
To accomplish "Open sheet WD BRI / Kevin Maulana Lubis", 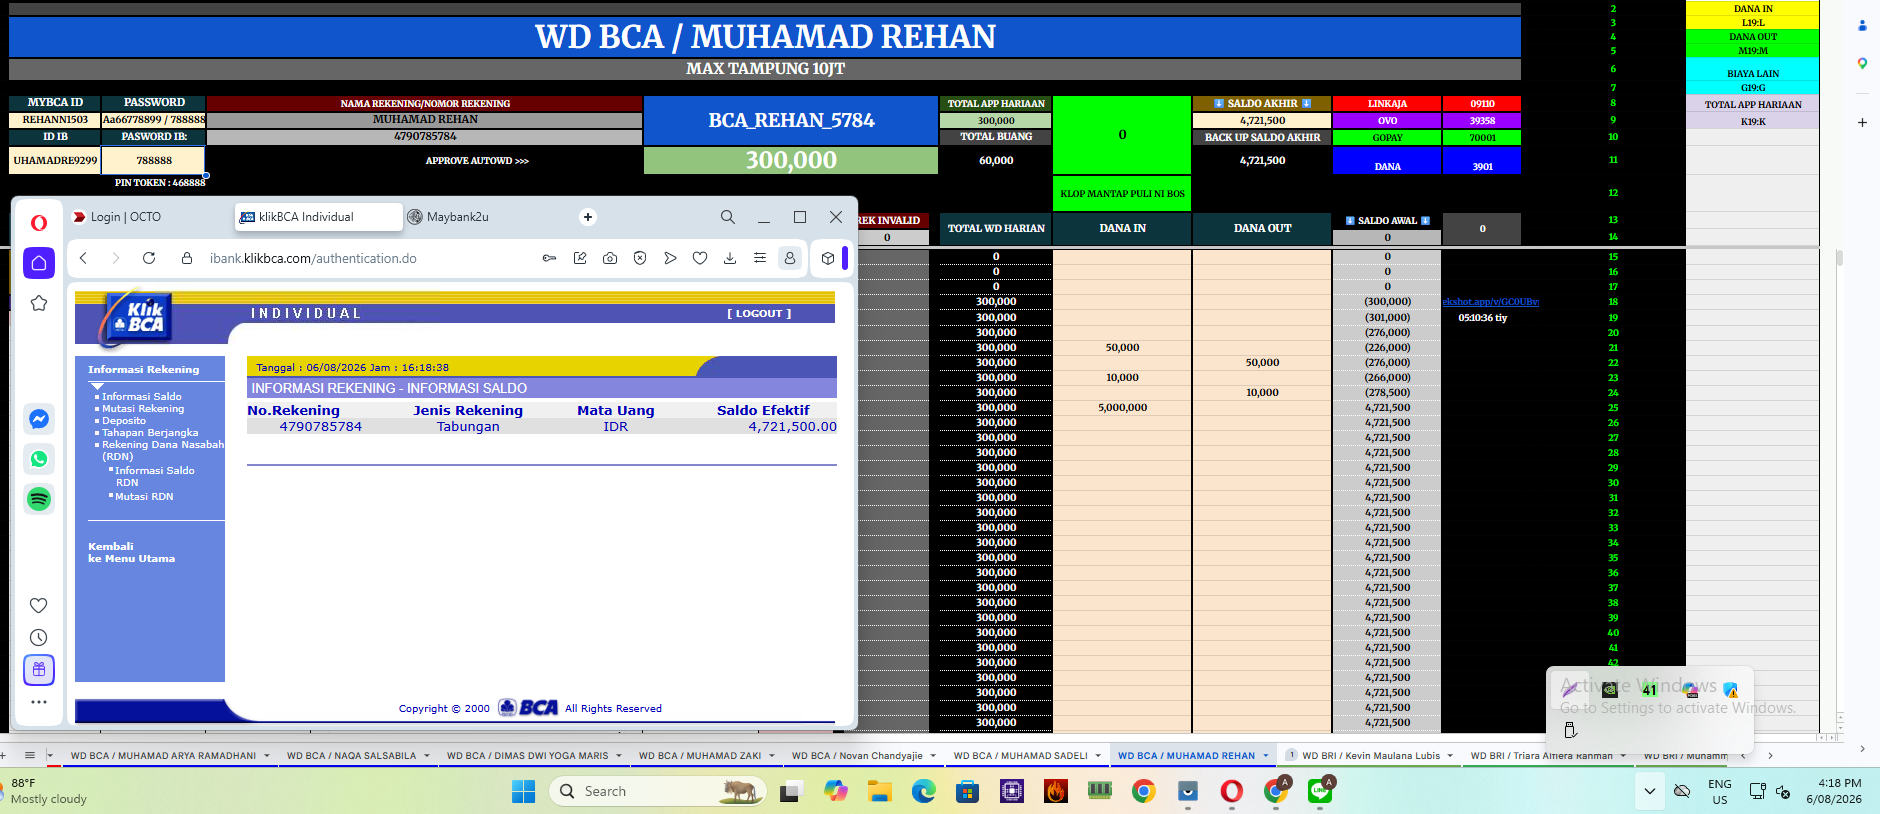I will click(1371, 756).
